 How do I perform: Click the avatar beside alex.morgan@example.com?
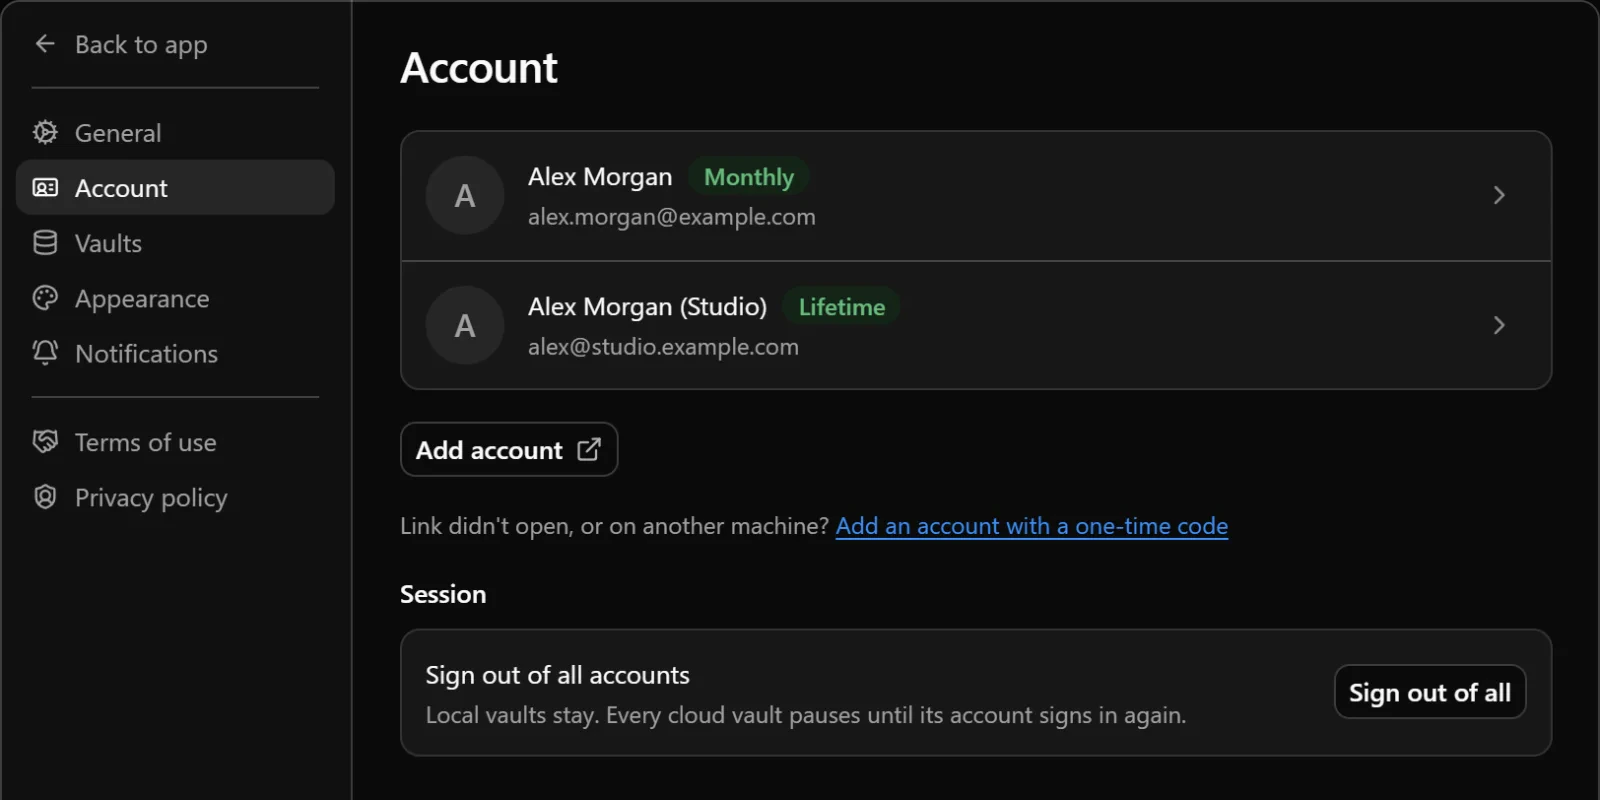click(x=465, y=195)
